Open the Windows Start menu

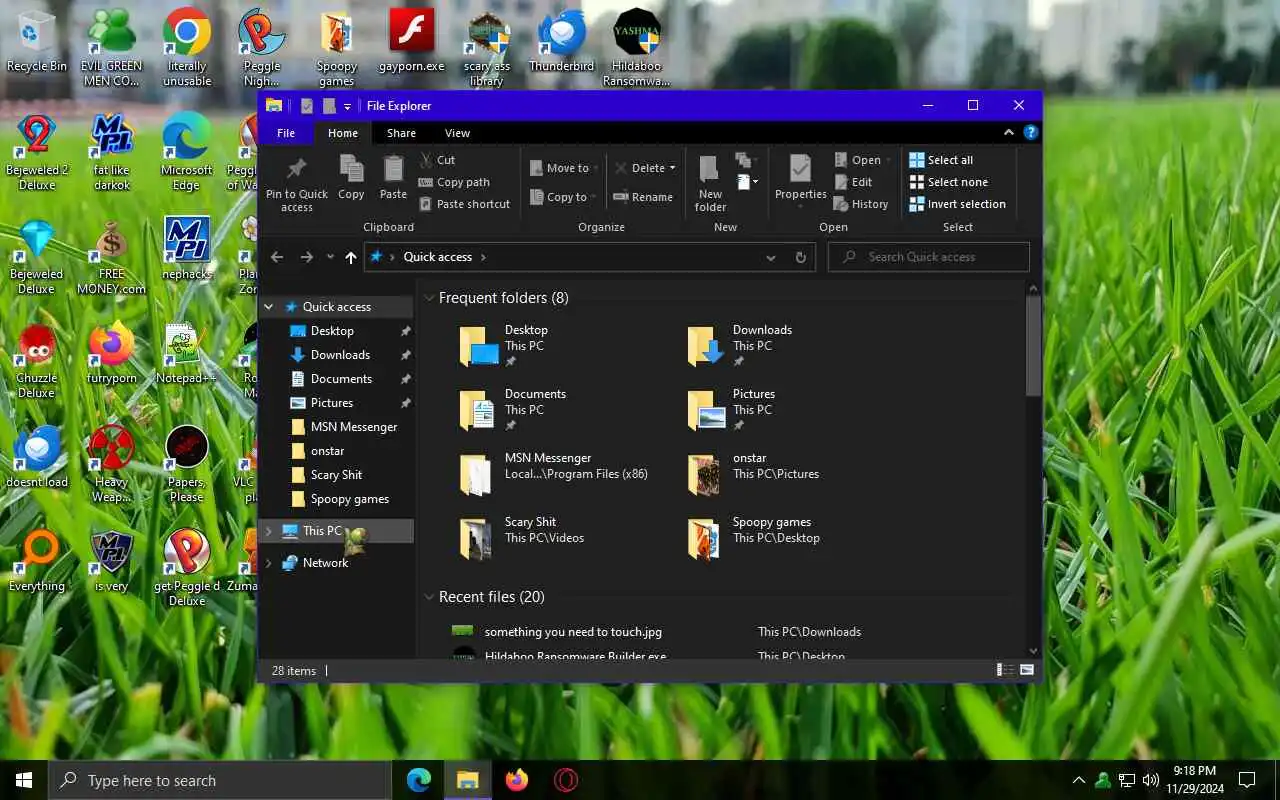point(24,780)
